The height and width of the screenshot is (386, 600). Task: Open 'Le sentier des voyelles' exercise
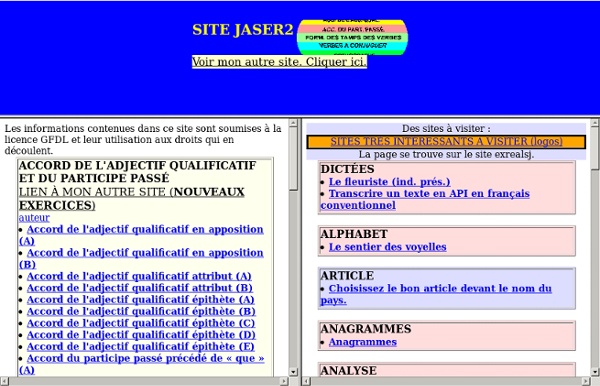pyautogui.click(x=388, y=247)
